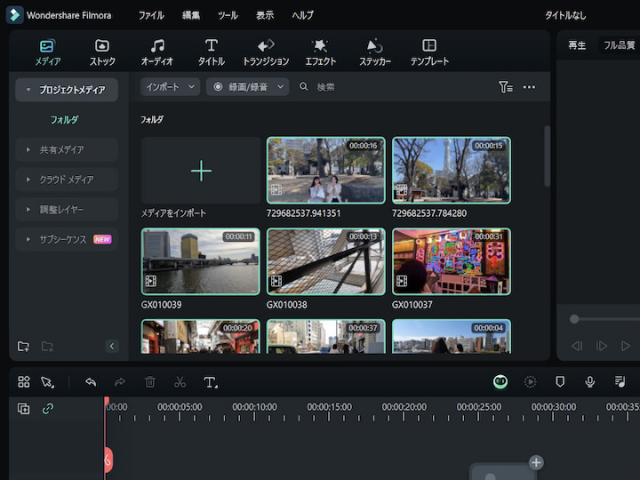This screenshot has width=640, height=480.
Task: Click the メディアをインポート plus tile
Action: [x=201, y=171]
